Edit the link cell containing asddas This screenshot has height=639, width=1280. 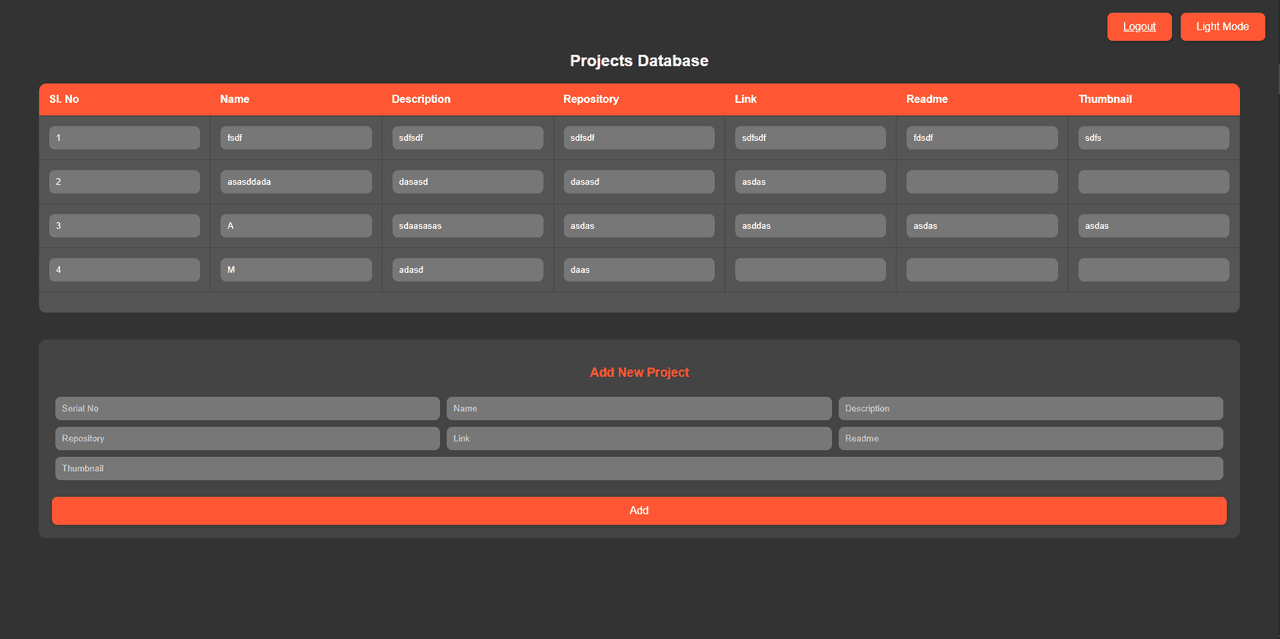coord(810,226)
